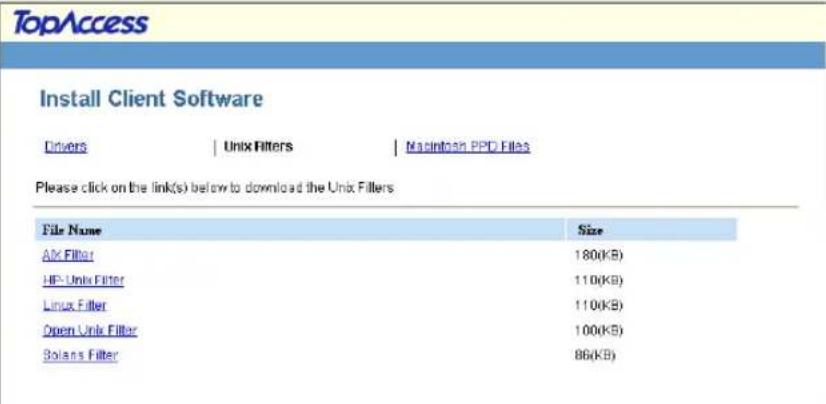Click the 180(KB) size value
Viewport: 826px width, 404px height.
(x=598, y=255)
